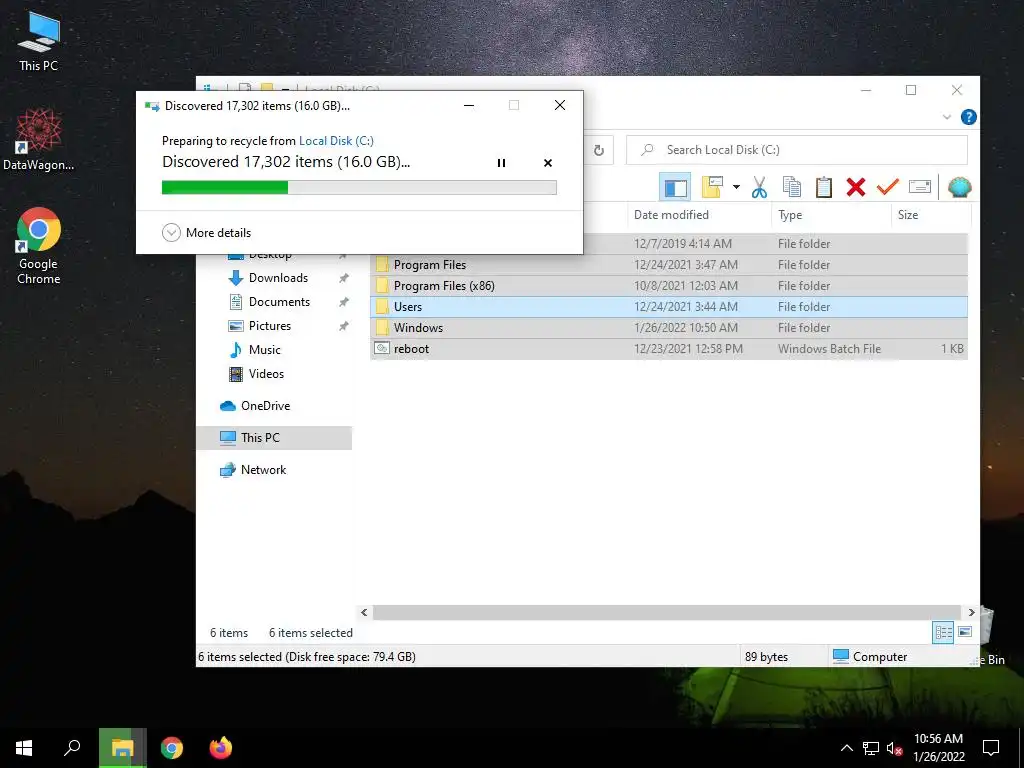Screen dimensions: 1024x768
Task: Click the horizontal scrollbar left arrow
Action: click(x=364, y=613)
